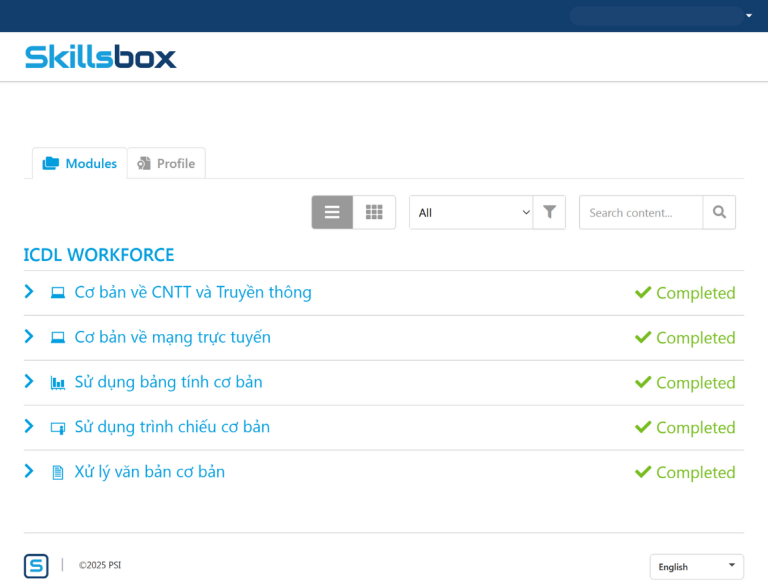Open the Profile tab
This screenshot has height=582, width=768.
[x=166, y=163]
